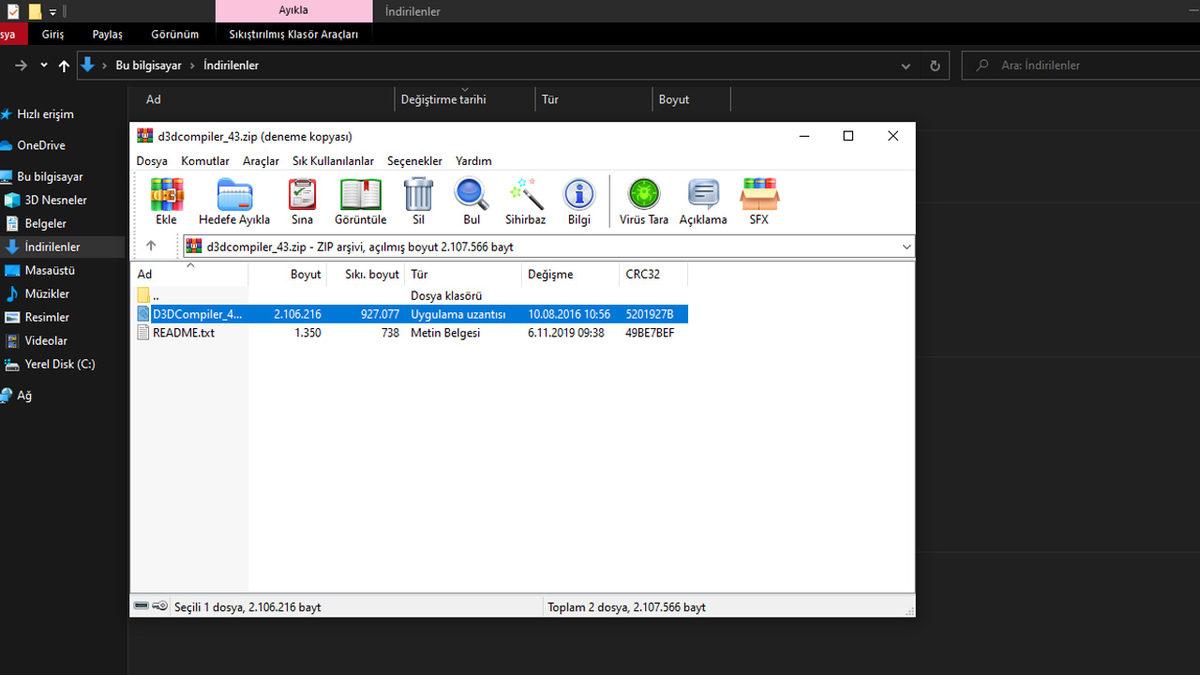Click the Sil delete tool
This screenshot has height=675, width=1200.
(418, 200)
